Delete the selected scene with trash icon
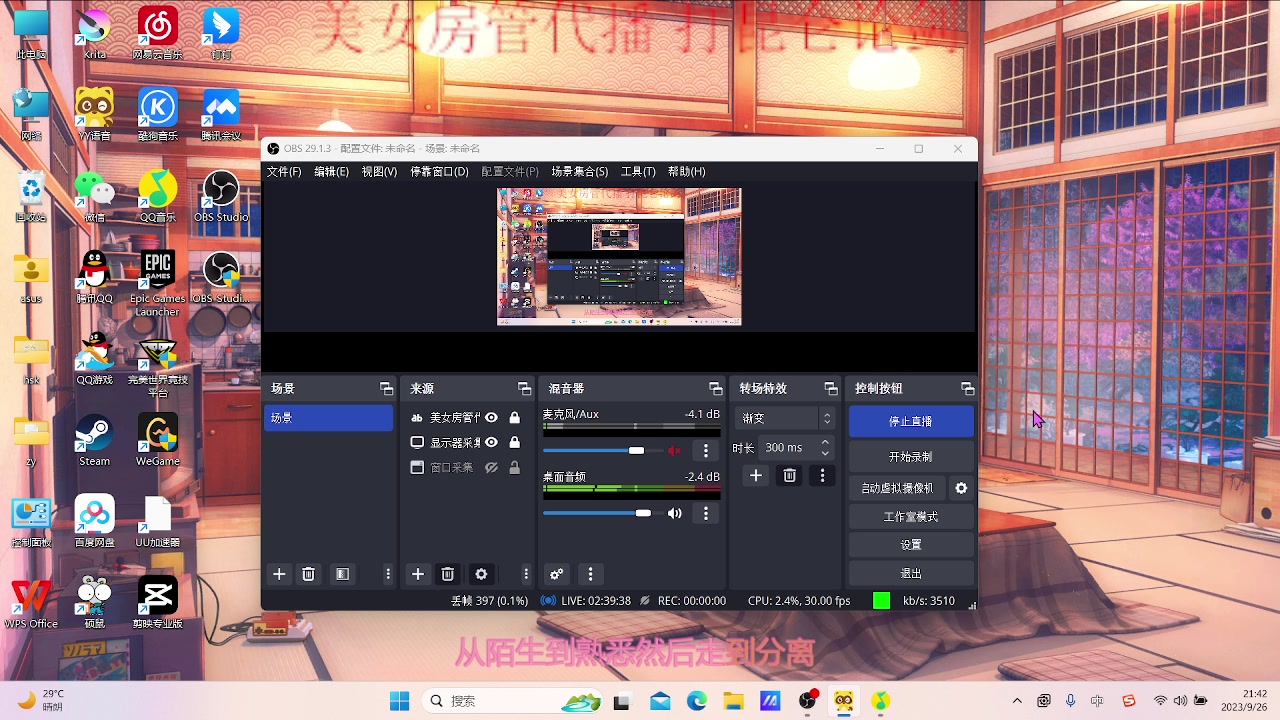The width and height of the screenshot is (1280, 720). click(x=308, y=574)
